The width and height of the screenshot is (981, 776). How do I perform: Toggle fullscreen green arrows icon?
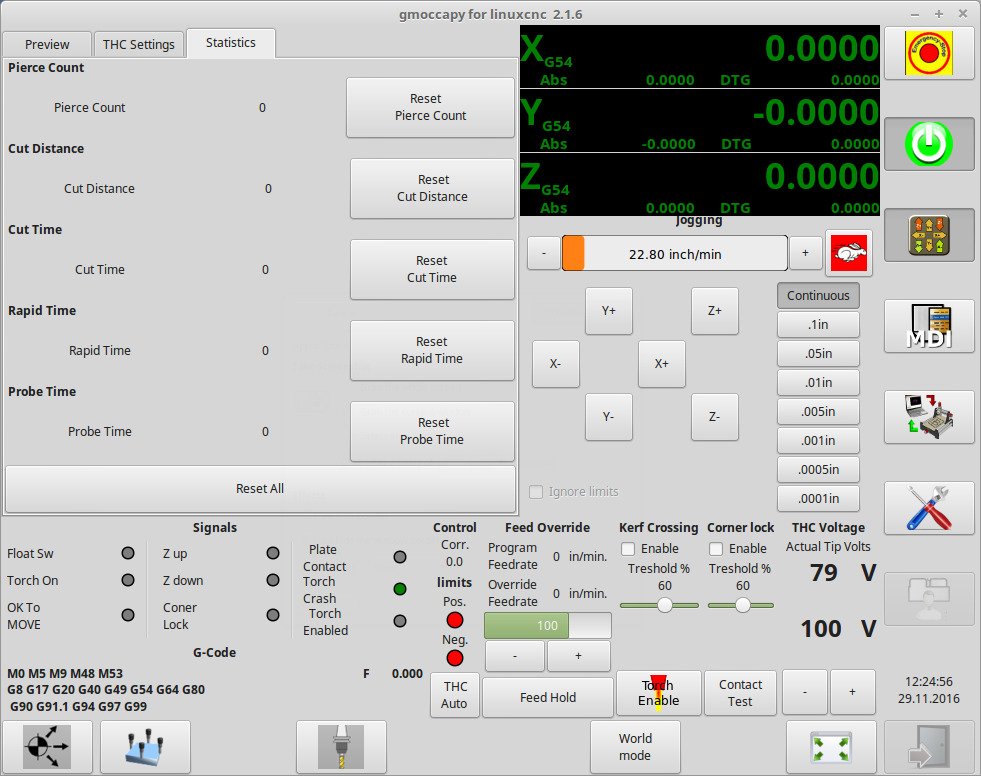(x=831, y=747)
